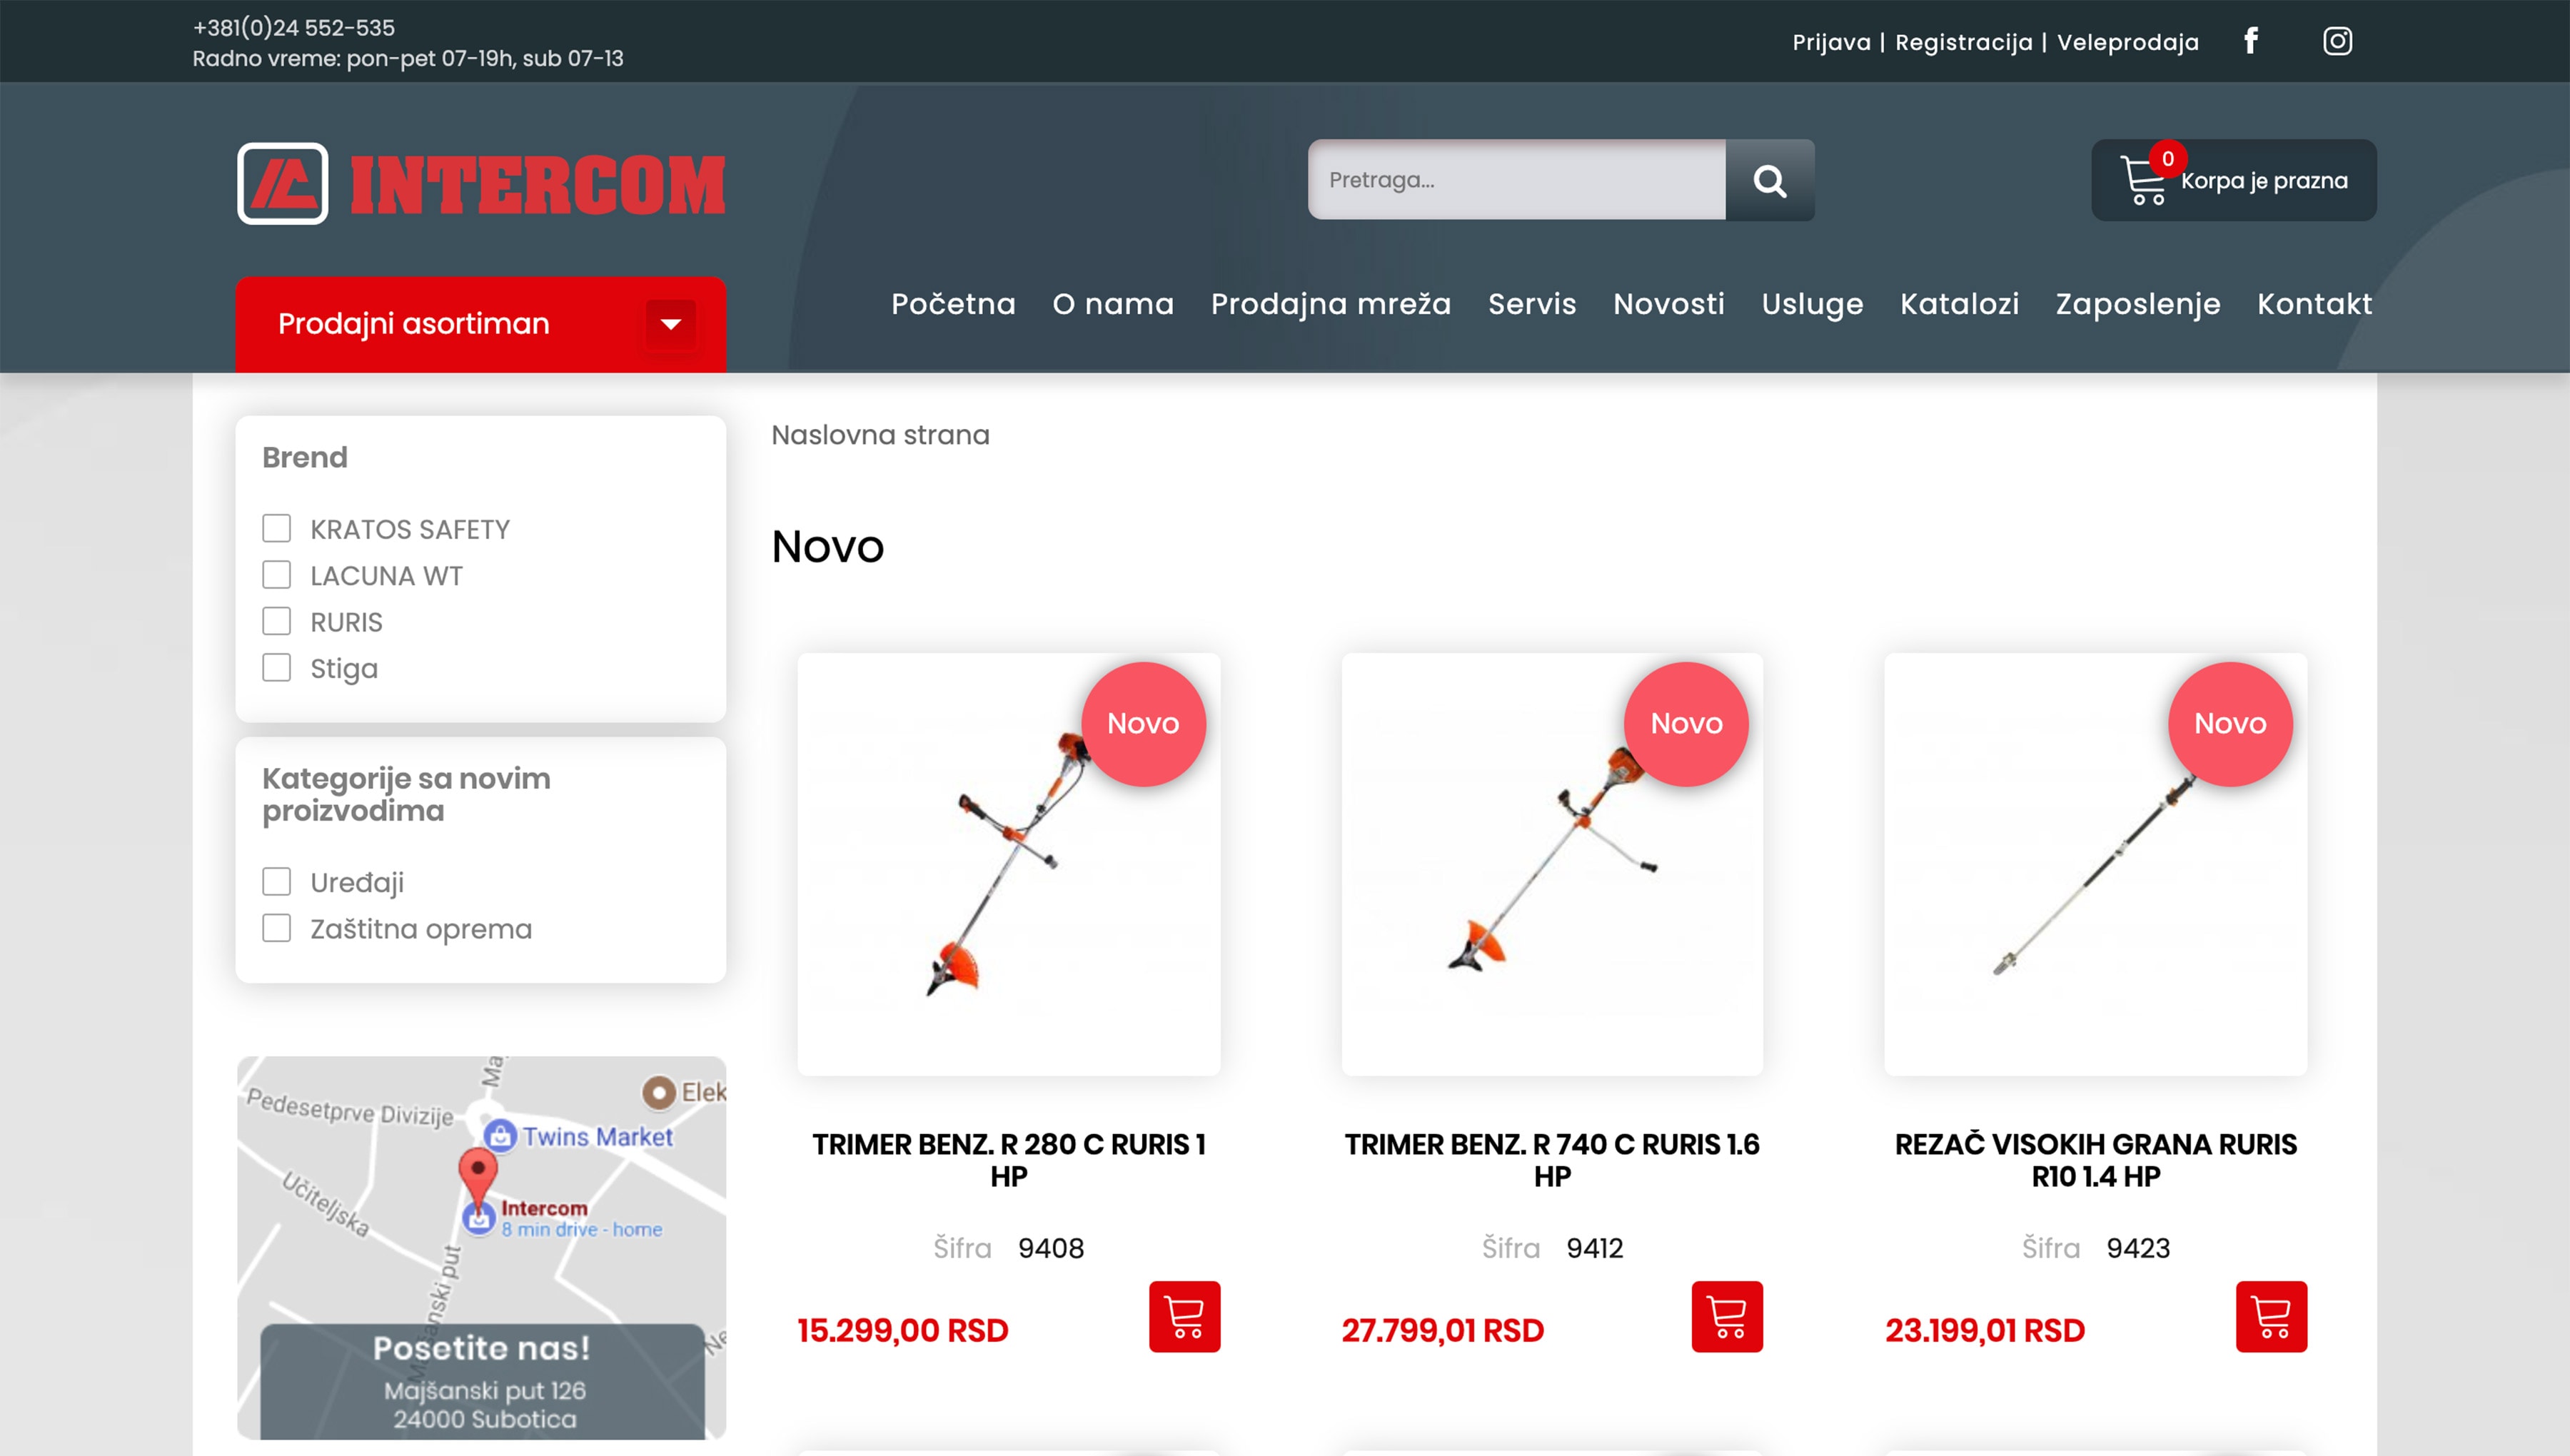Screen dimensions: 2570x1456
Task: Click the price 27.799,01 RSD
Action: pos(1442,1330)
